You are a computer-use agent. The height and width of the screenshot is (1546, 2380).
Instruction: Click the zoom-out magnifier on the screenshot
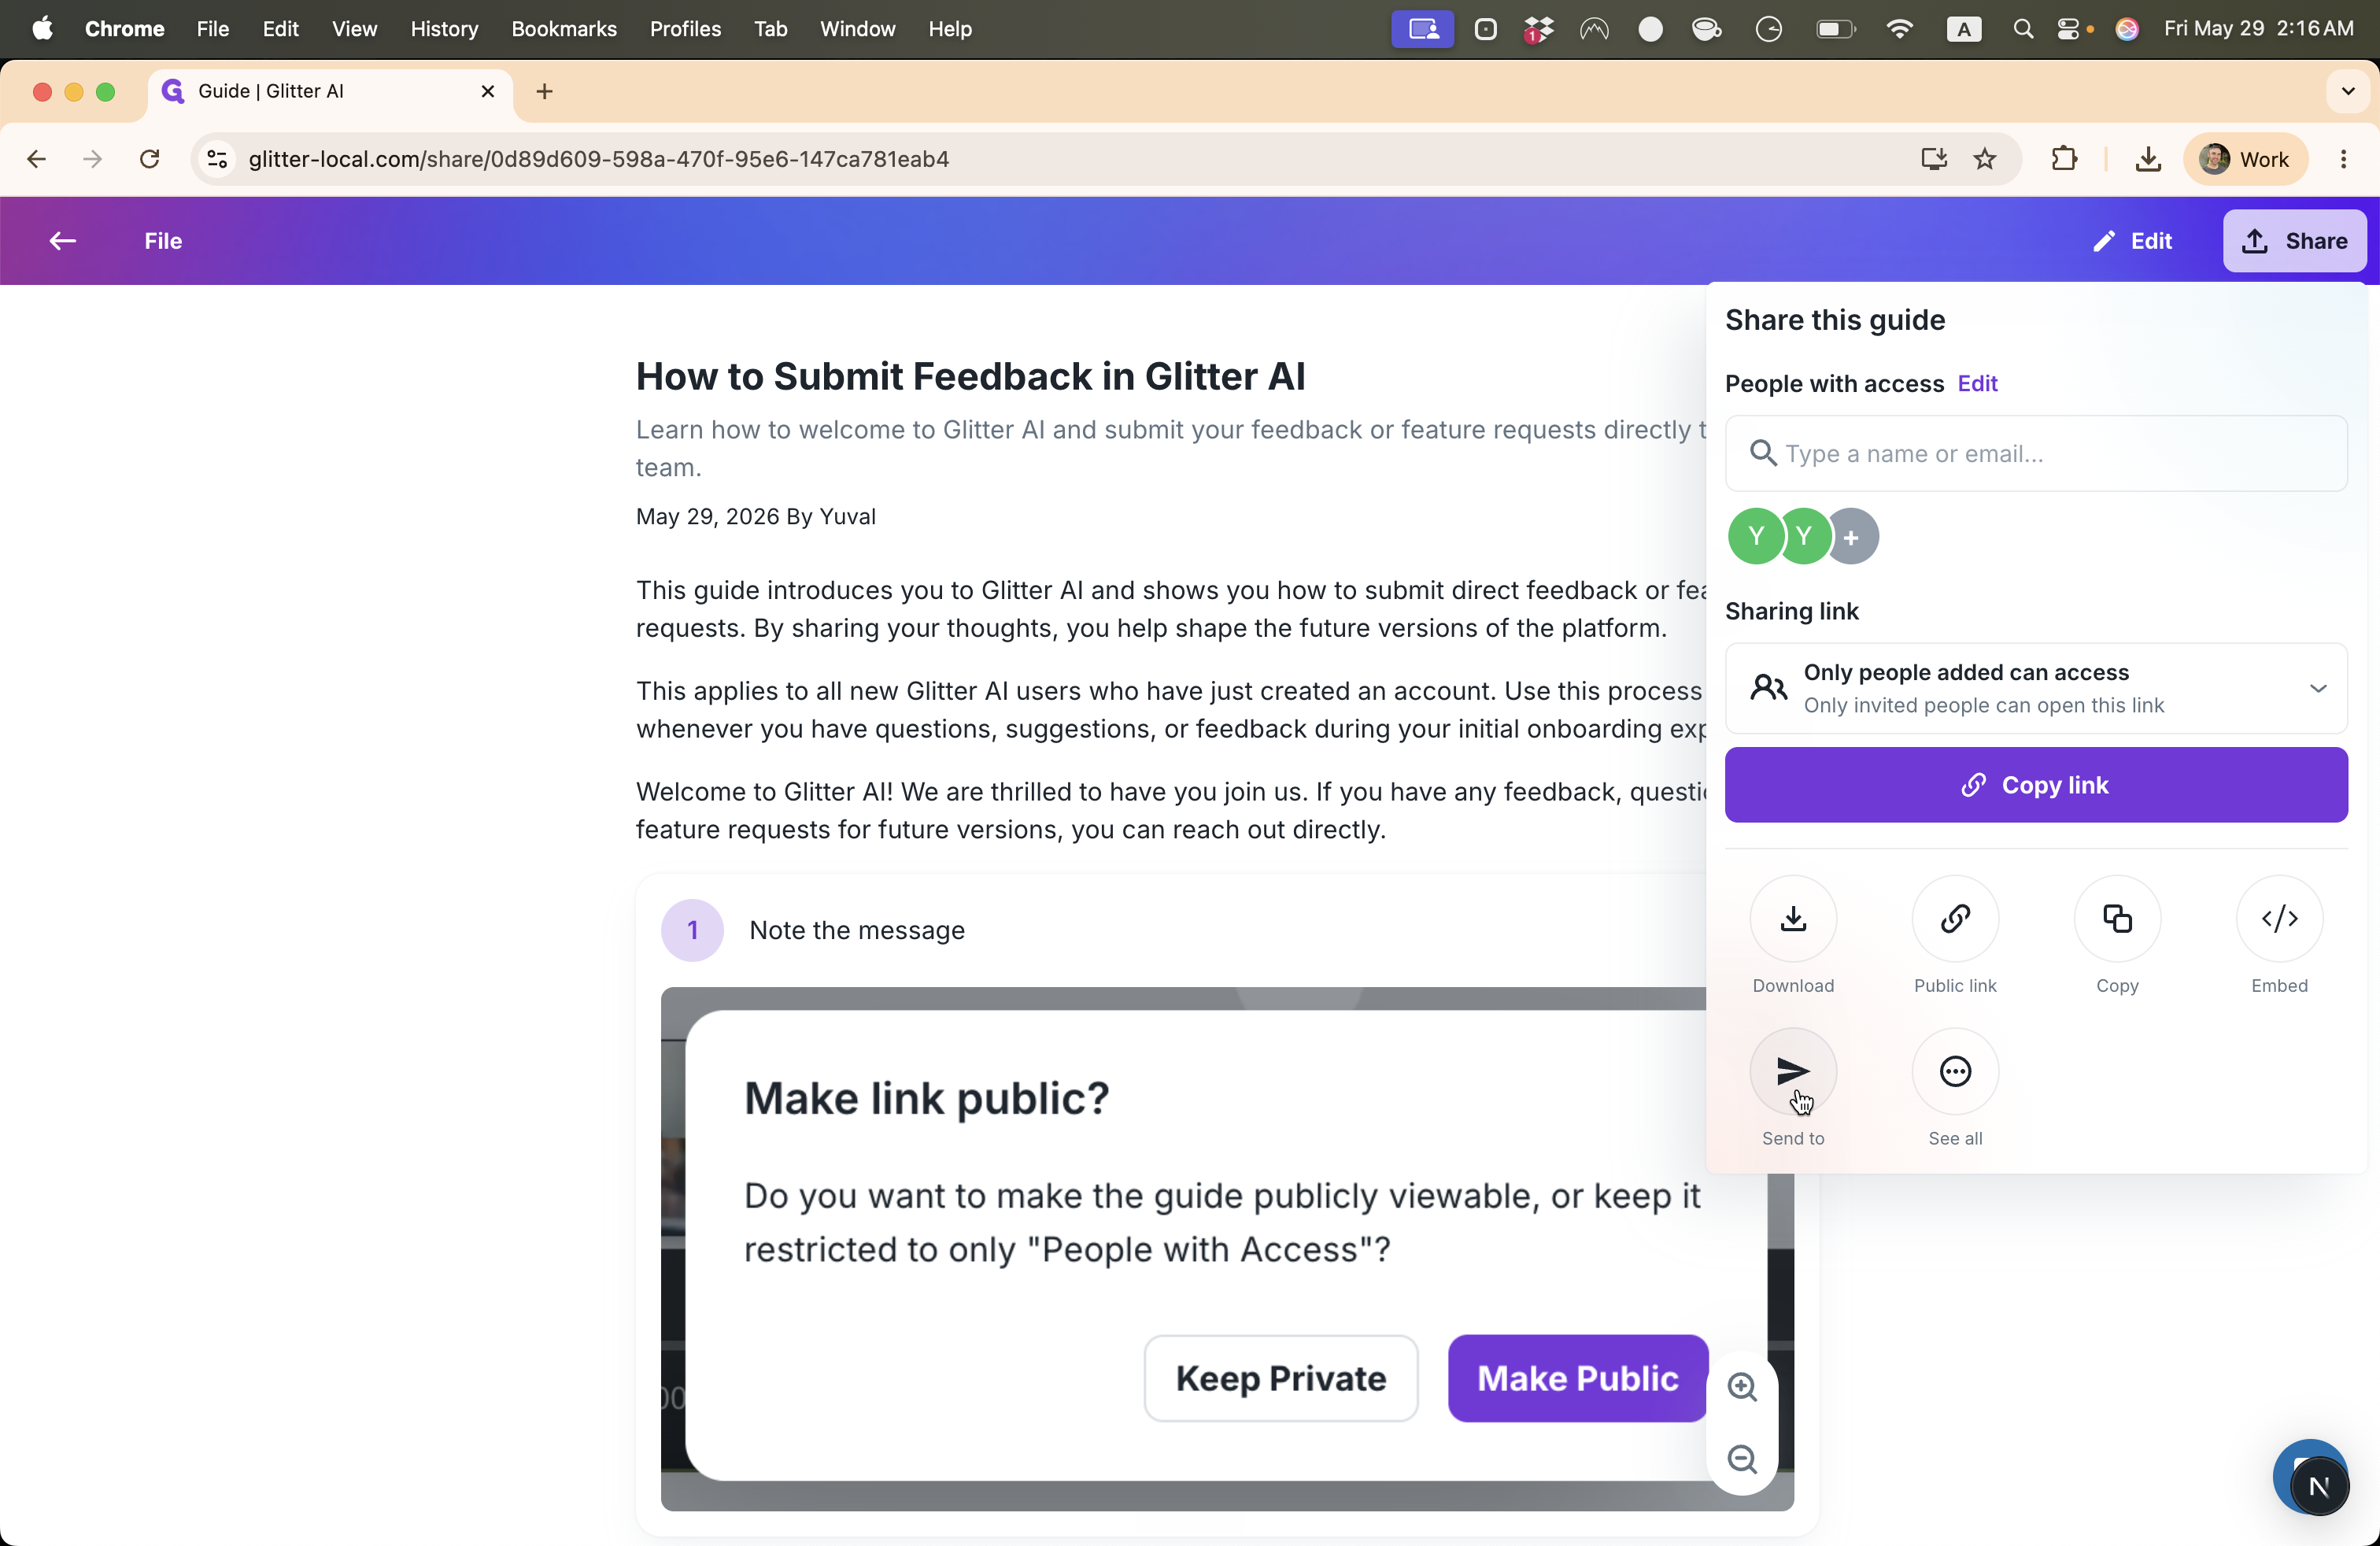1742,1459
